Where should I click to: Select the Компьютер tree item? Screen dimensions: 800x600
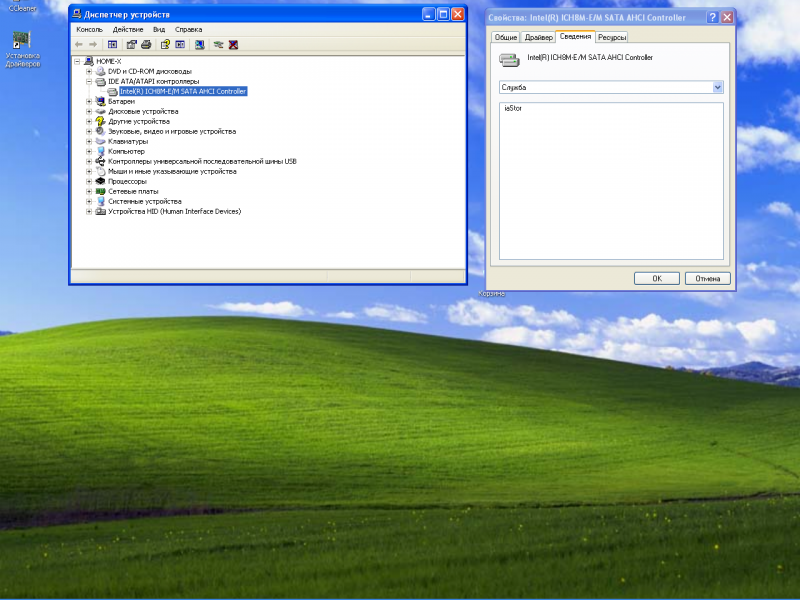pyautogui.click(x=127, y=152)
